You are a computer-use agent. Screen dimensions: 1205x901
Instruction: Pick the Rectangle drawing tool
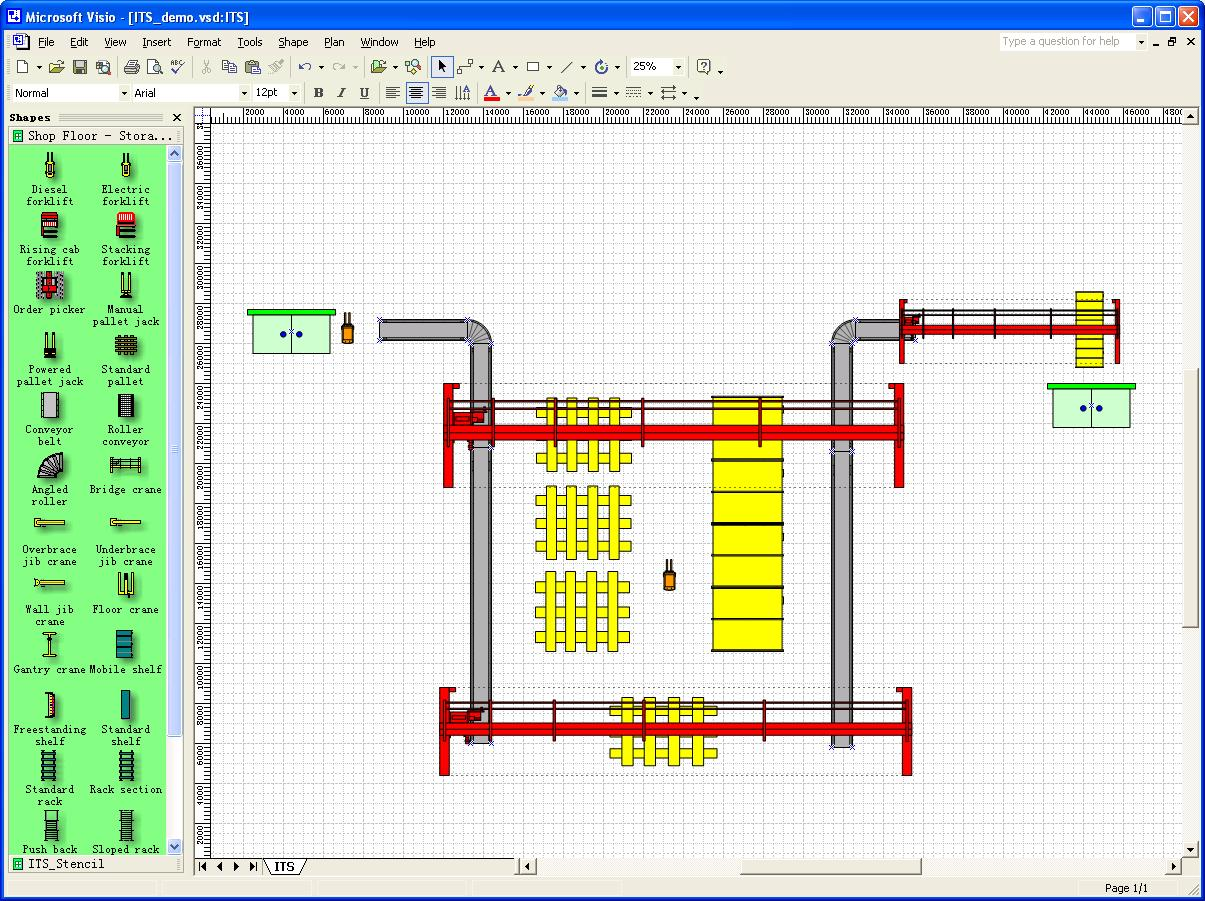point(533,67)
